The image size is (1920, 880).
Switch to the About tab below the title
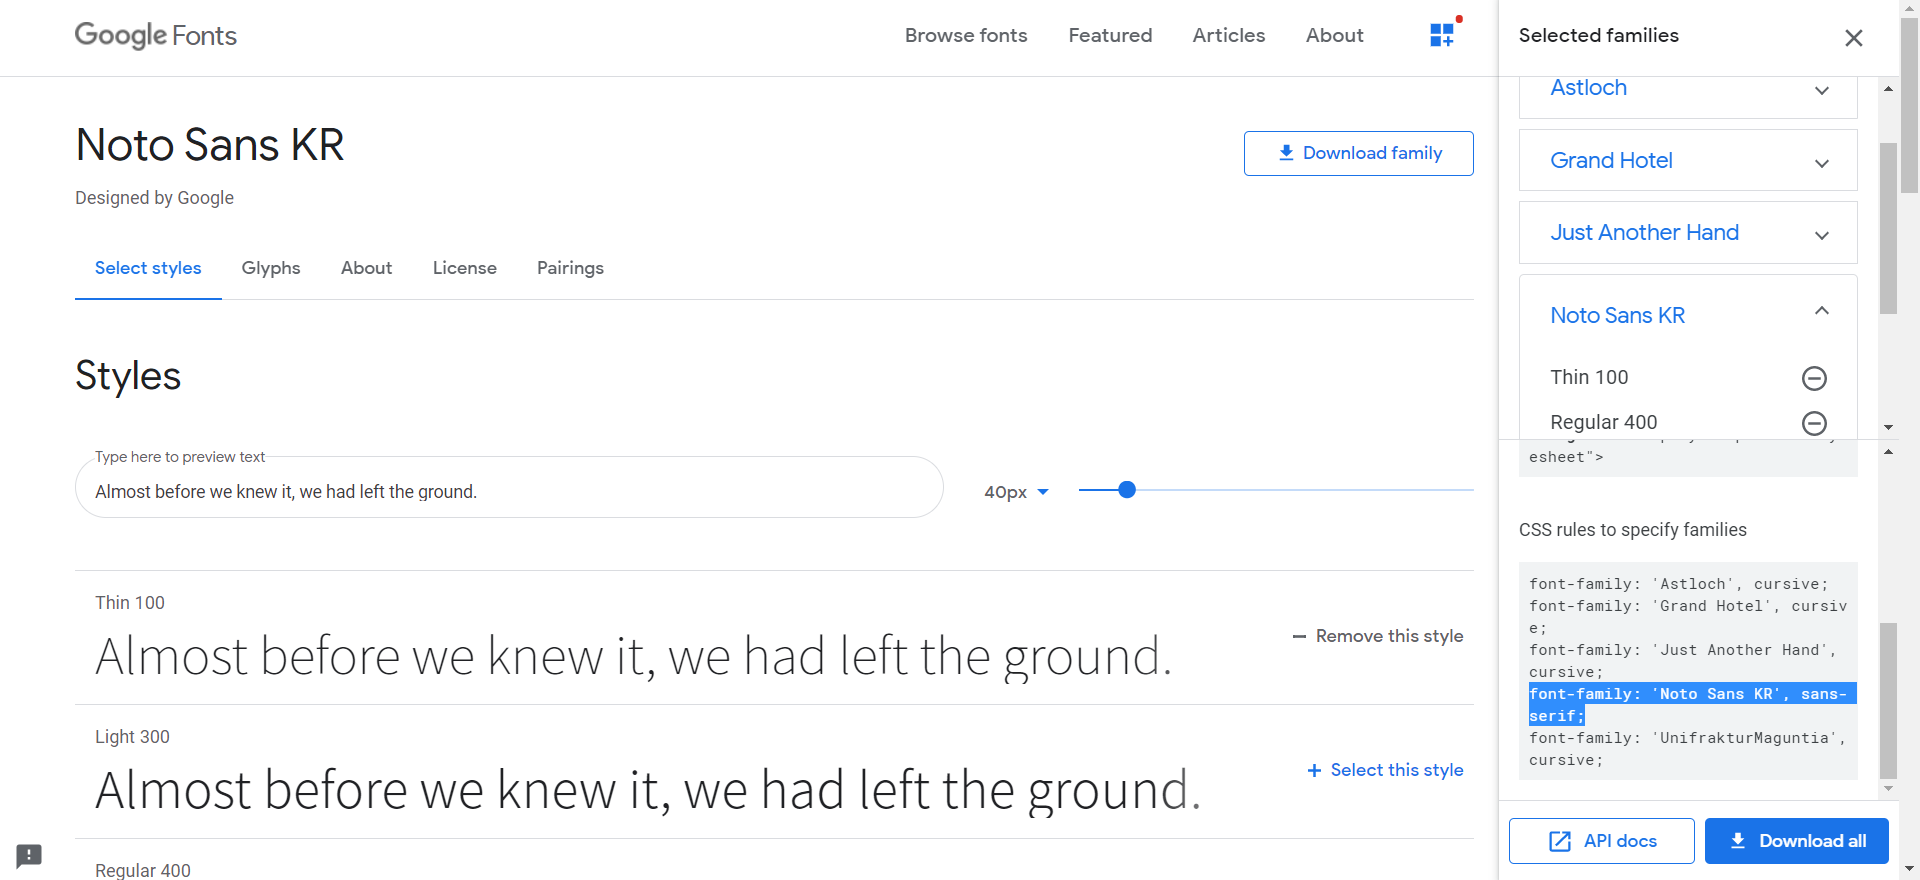(366, 268)
